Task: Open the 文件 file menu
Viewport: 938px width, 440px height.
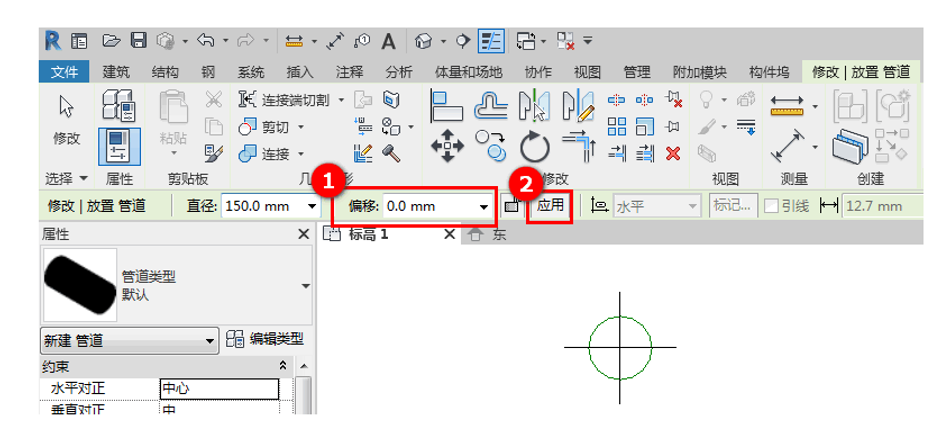Action: 64,72
